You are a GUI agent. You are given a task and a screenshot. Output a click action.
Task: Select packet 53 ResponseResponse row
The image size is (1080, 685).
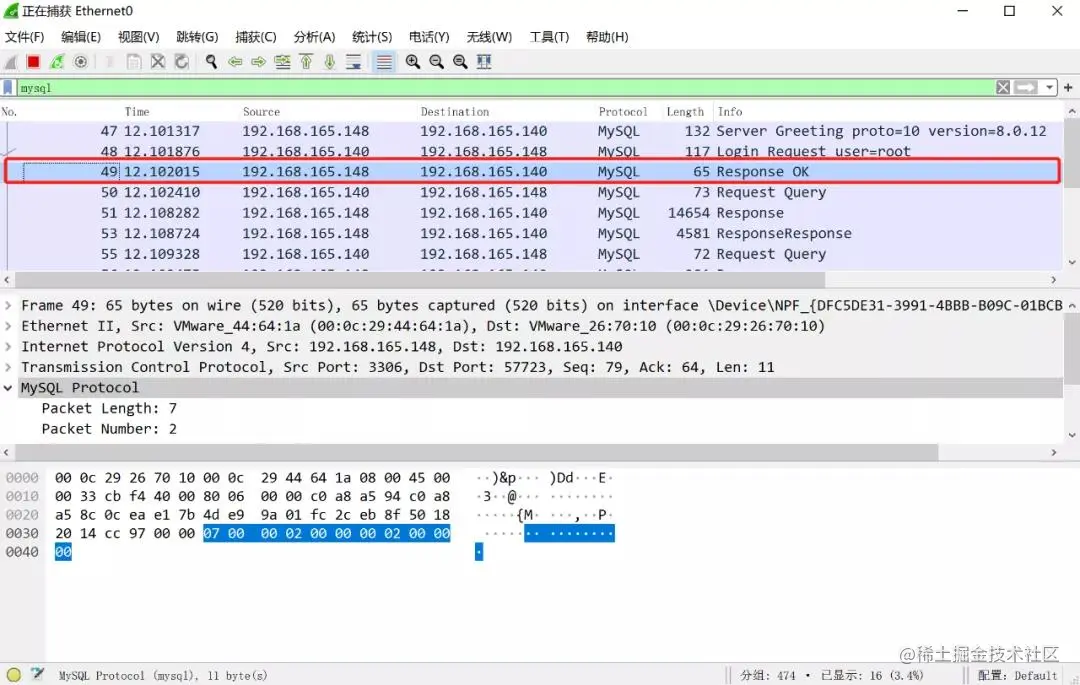(532, 233)
